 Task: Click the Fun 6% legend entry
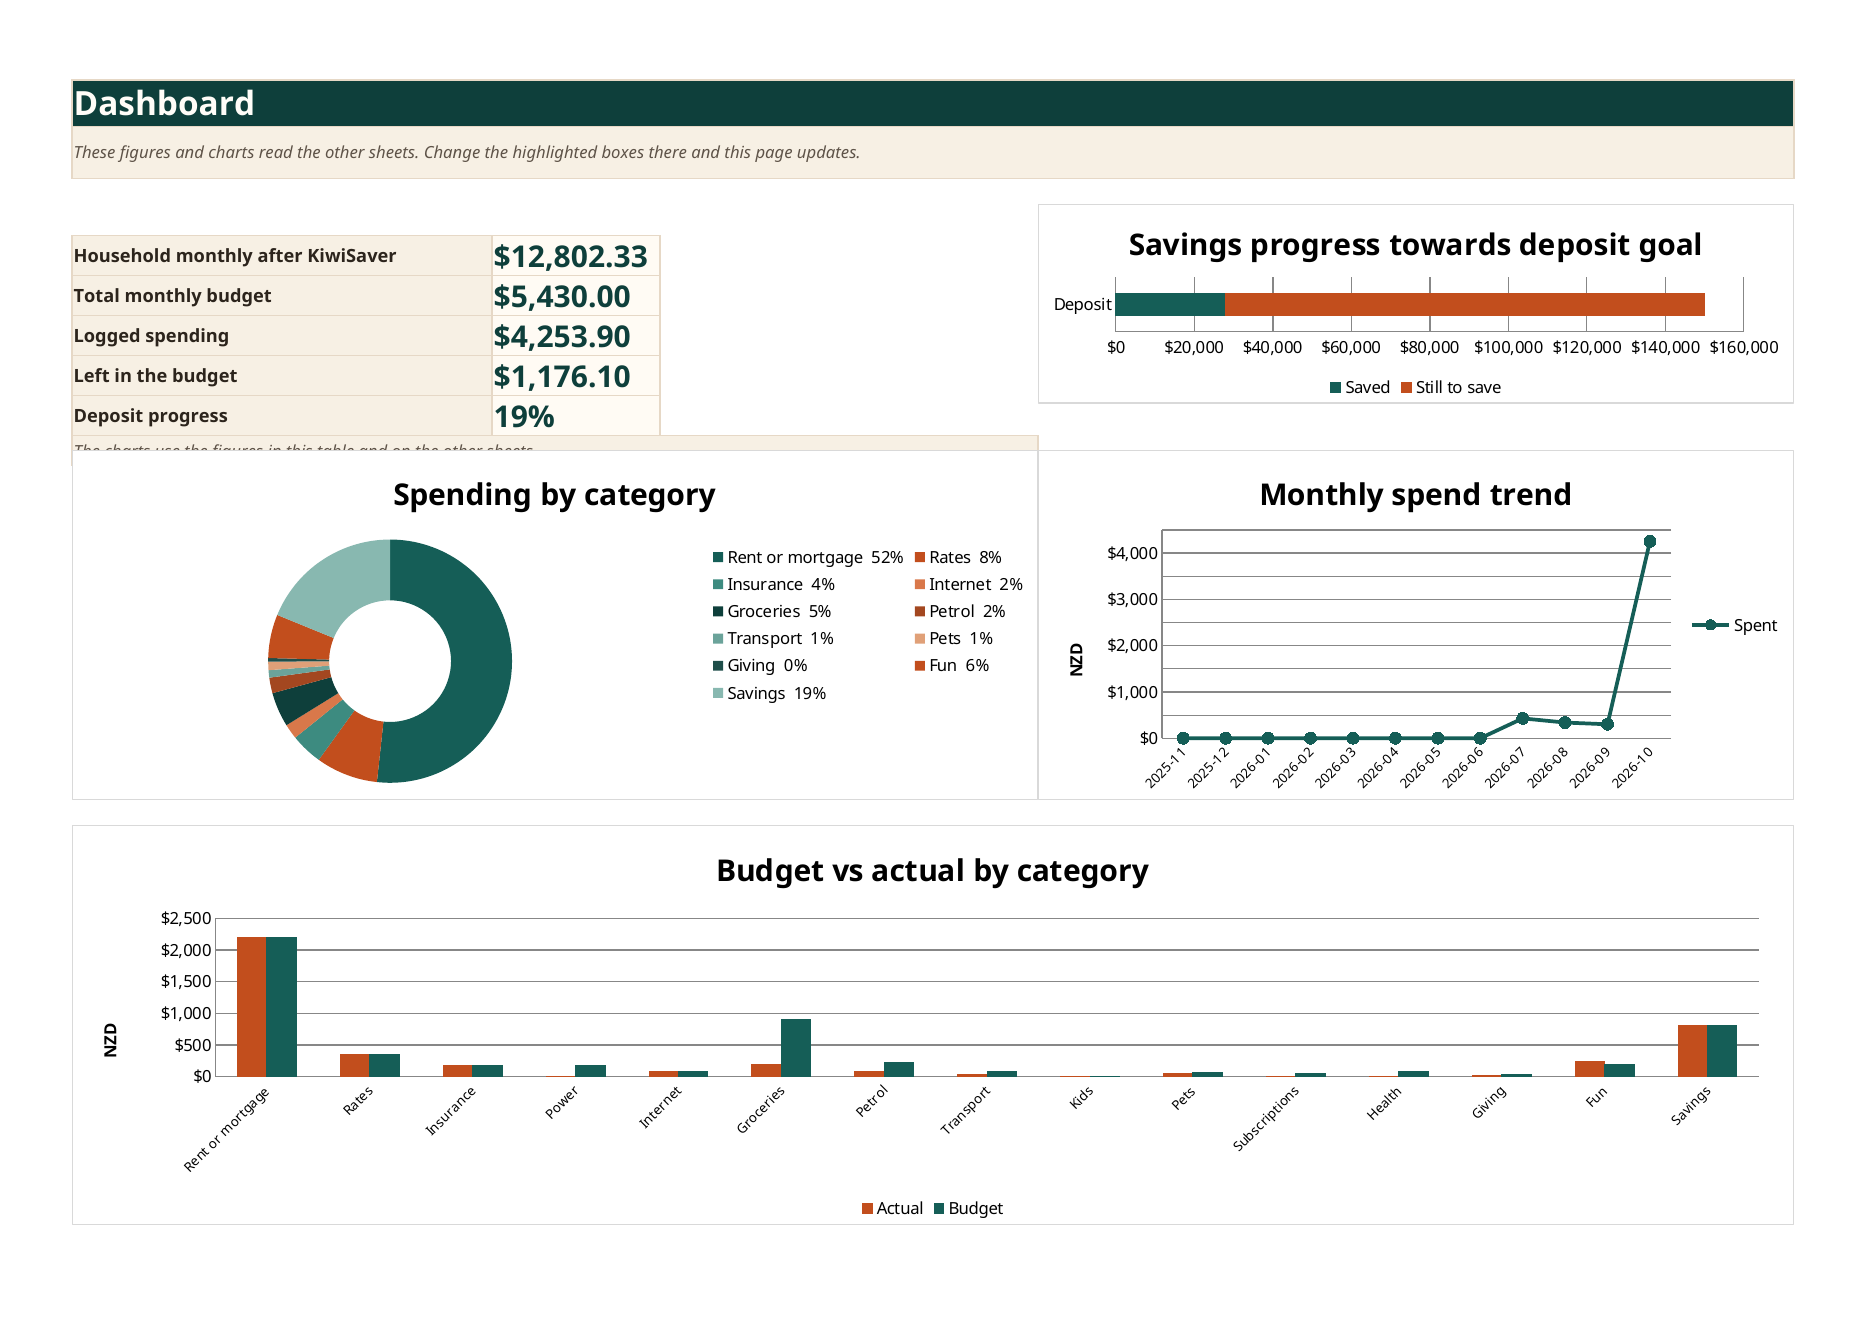(952, 665)
